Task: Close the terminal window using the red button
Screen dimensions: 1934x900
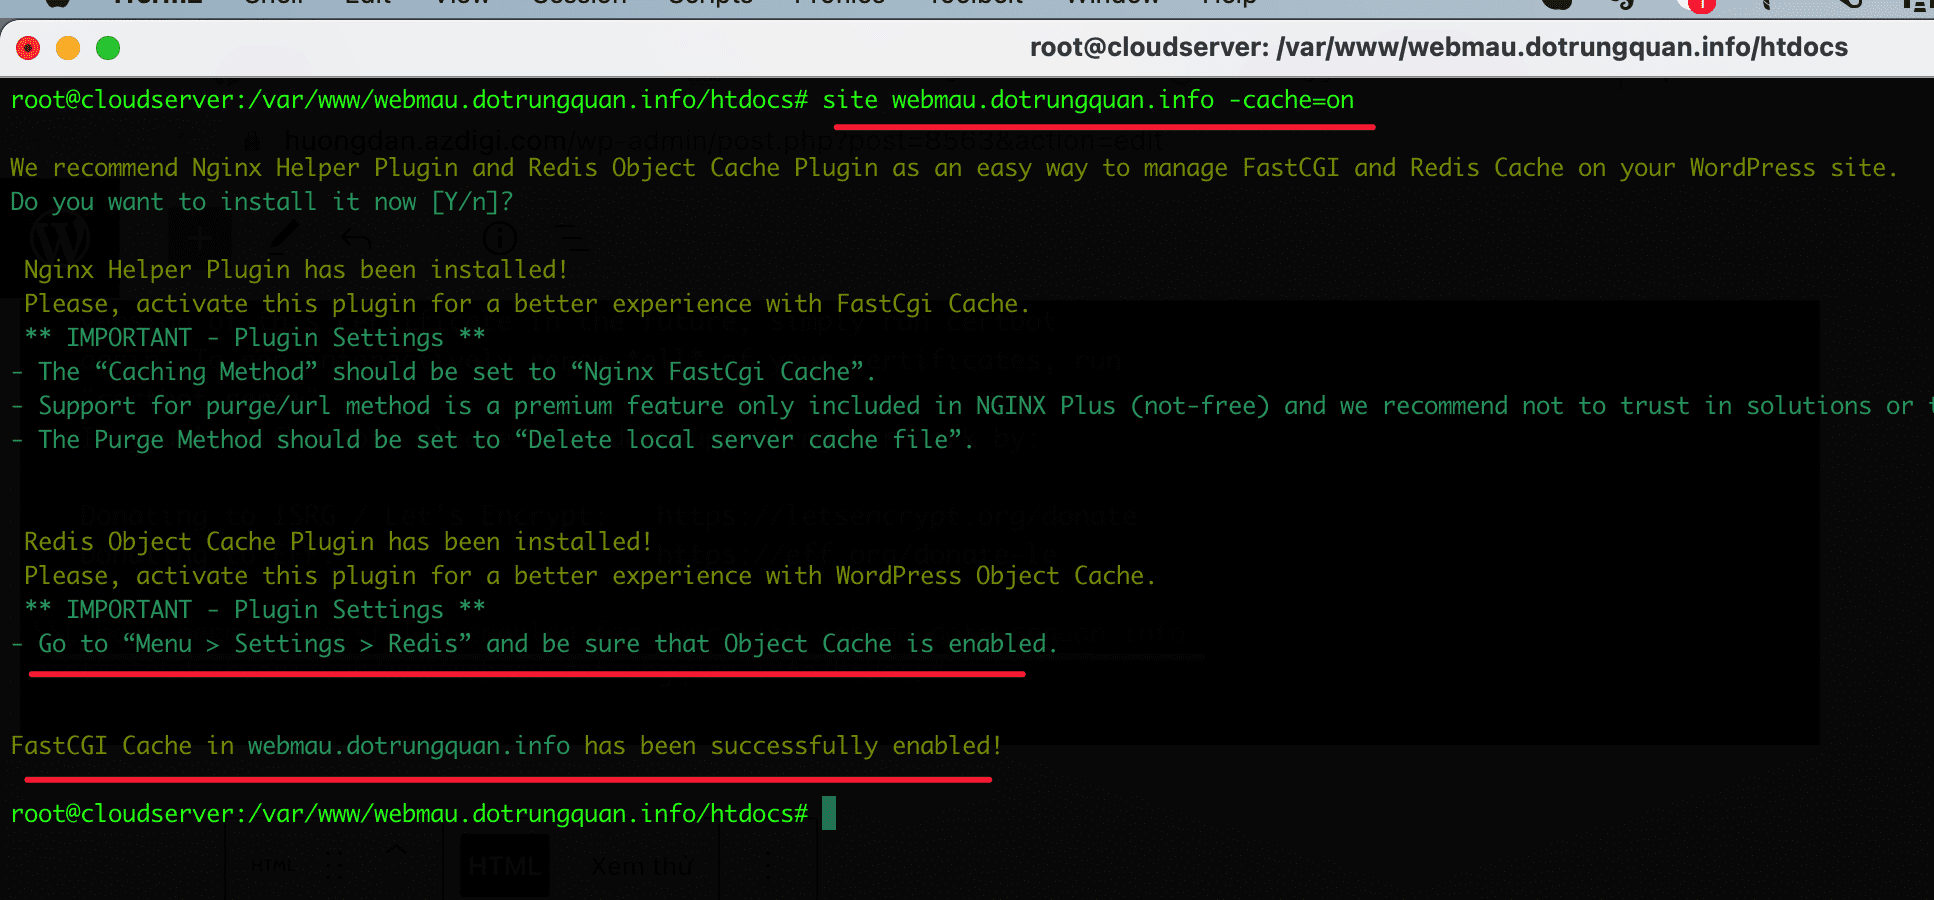Action: click(x=28, y=48)
